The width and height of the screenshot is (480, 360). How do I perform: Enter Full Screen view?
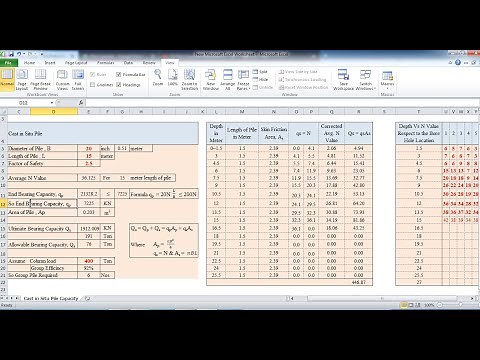(x=78, y=79)
